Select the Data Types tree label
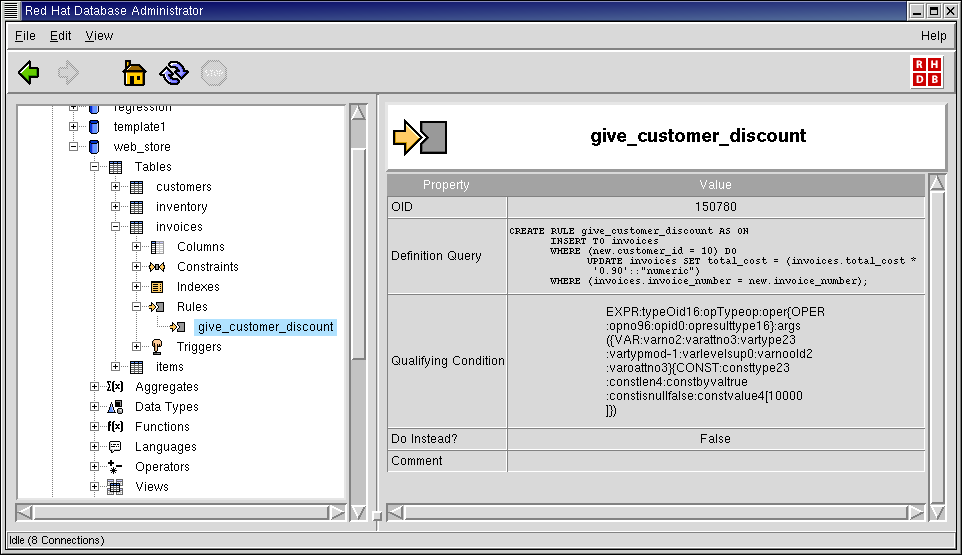The image size is (962, 555). [x=167, y=407]
